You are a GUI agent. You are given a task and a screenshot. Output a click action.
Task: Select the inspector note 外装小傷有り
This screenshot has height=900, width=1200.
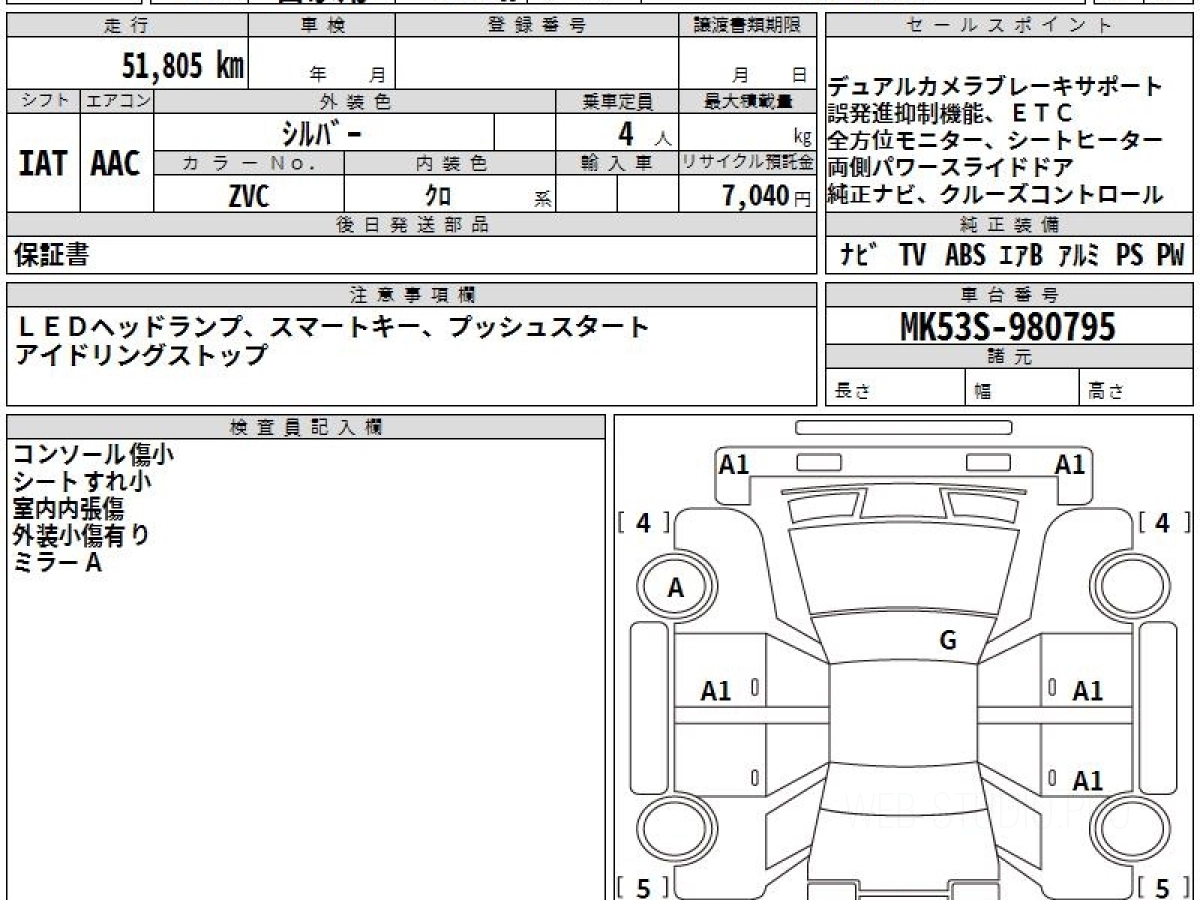[81, 536]
